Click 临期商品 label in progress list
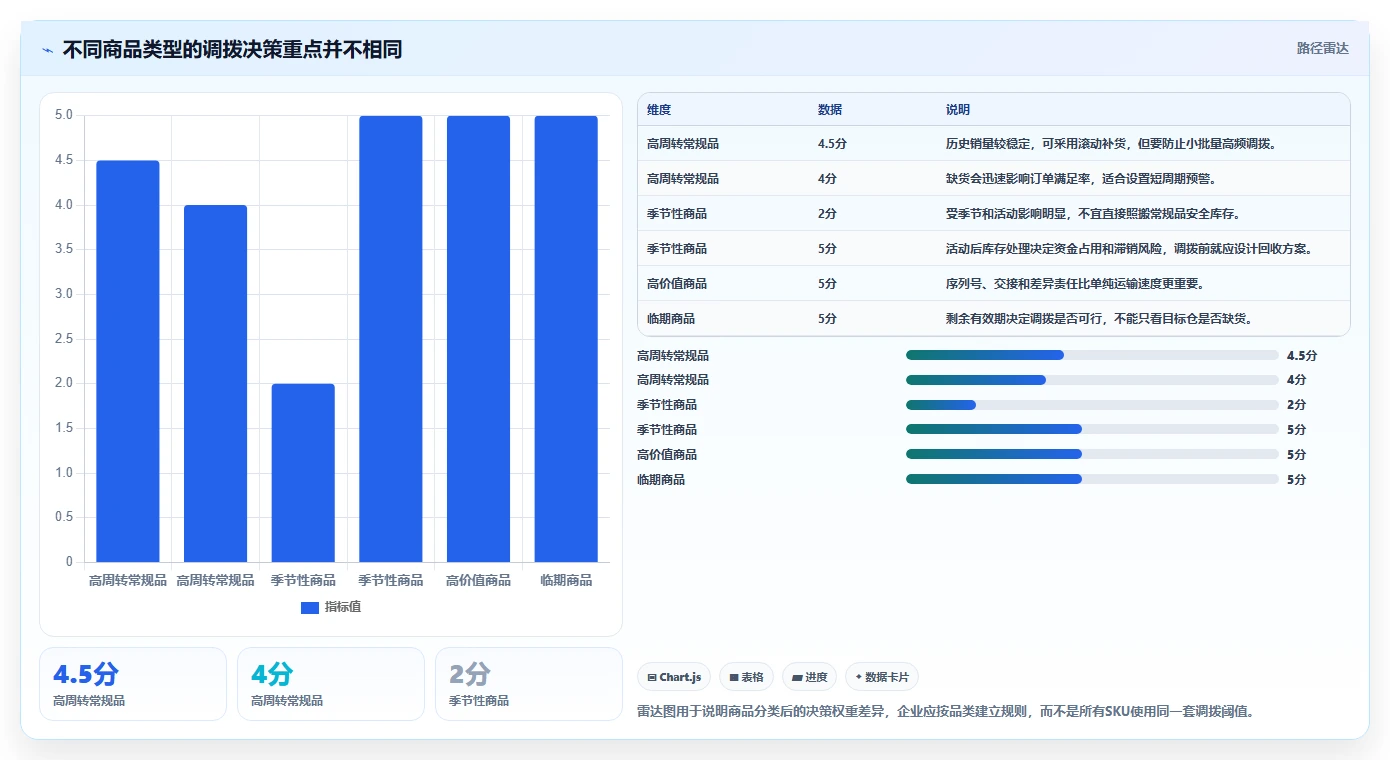This screenshot has width=1390, height=760. pos(661,480)
